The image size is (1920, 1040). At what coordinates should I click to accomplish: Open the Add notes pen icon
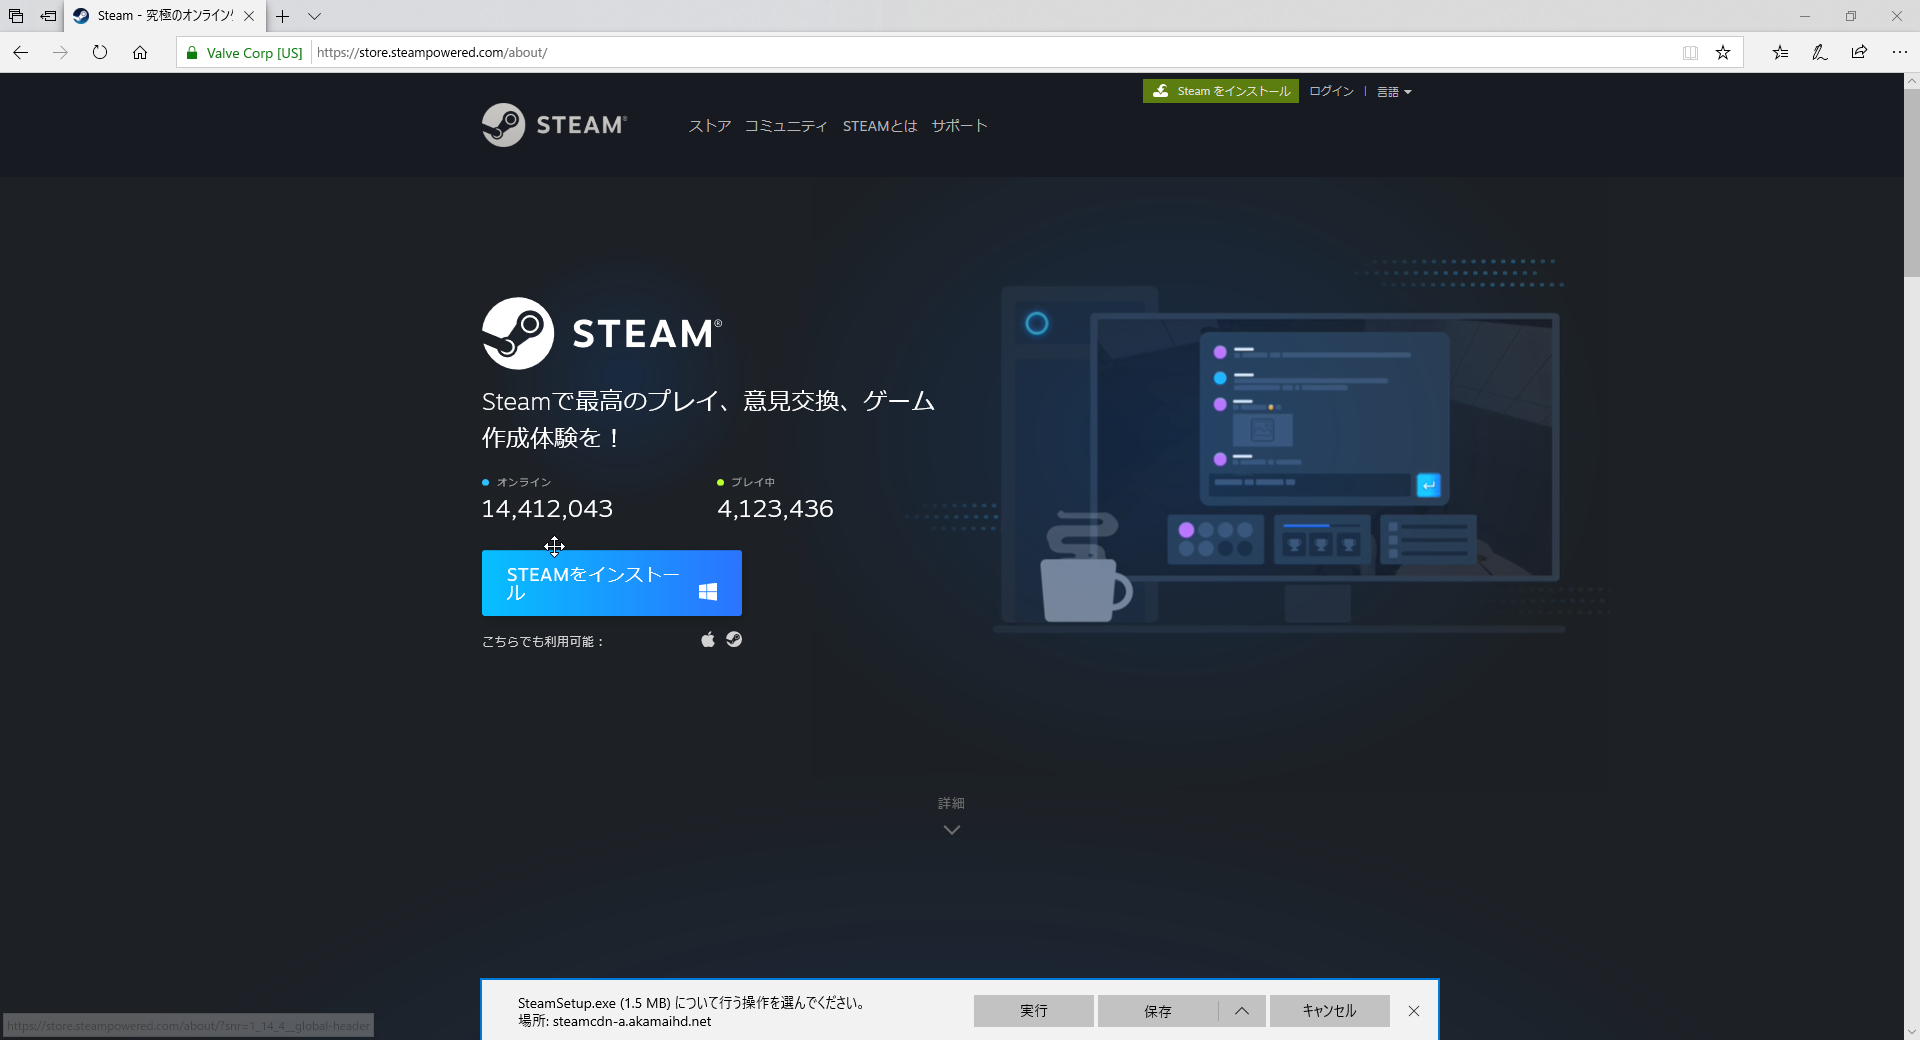point(1820,53)
